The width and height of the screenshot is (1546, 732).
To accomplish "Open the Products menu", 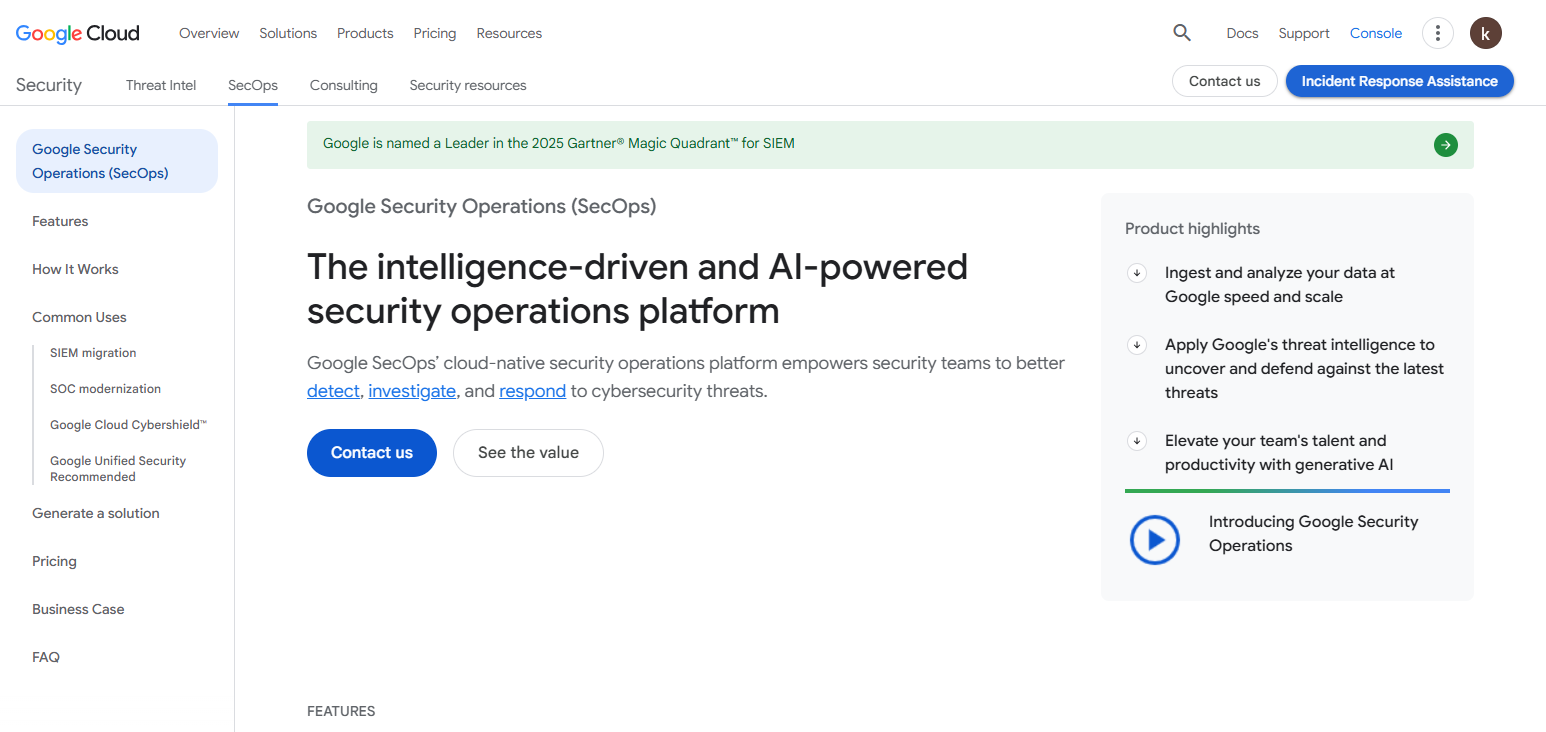I will pos(365,33).
